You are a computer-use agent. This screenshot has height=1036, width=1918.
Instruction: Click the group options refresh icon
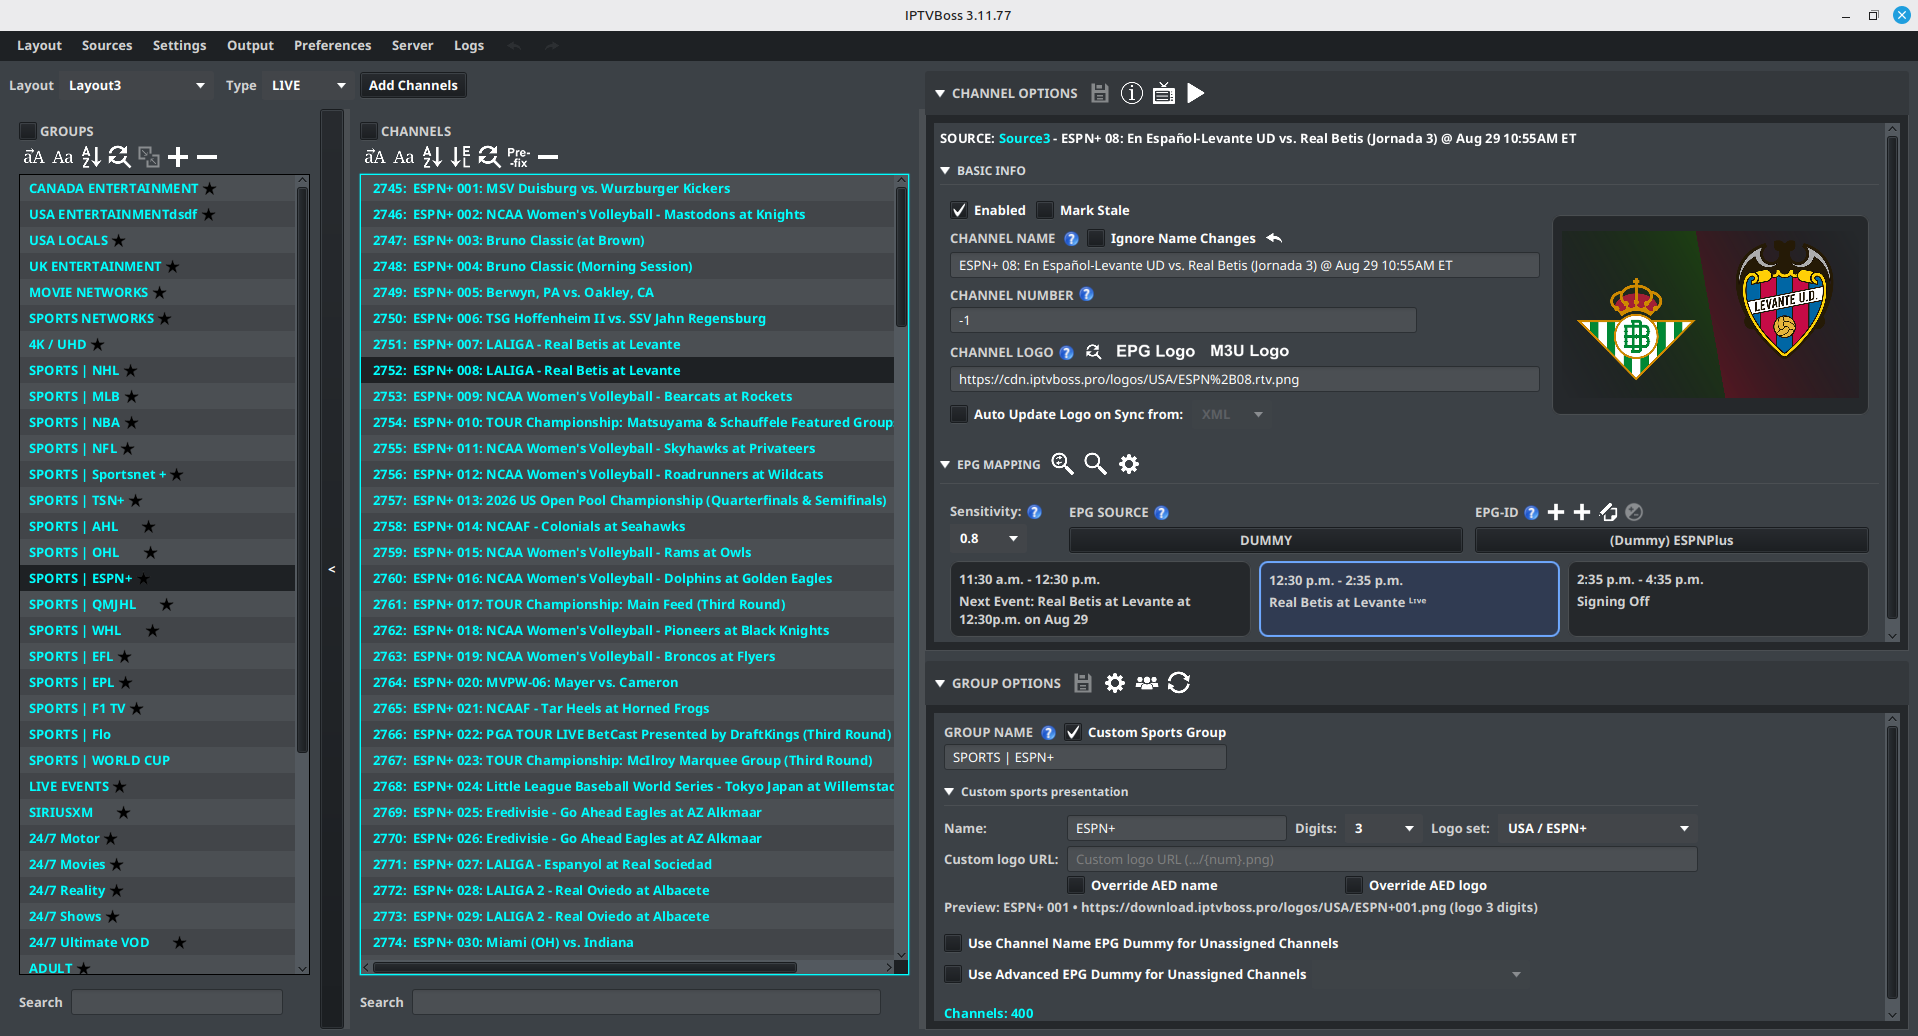tap(1179, 683)
